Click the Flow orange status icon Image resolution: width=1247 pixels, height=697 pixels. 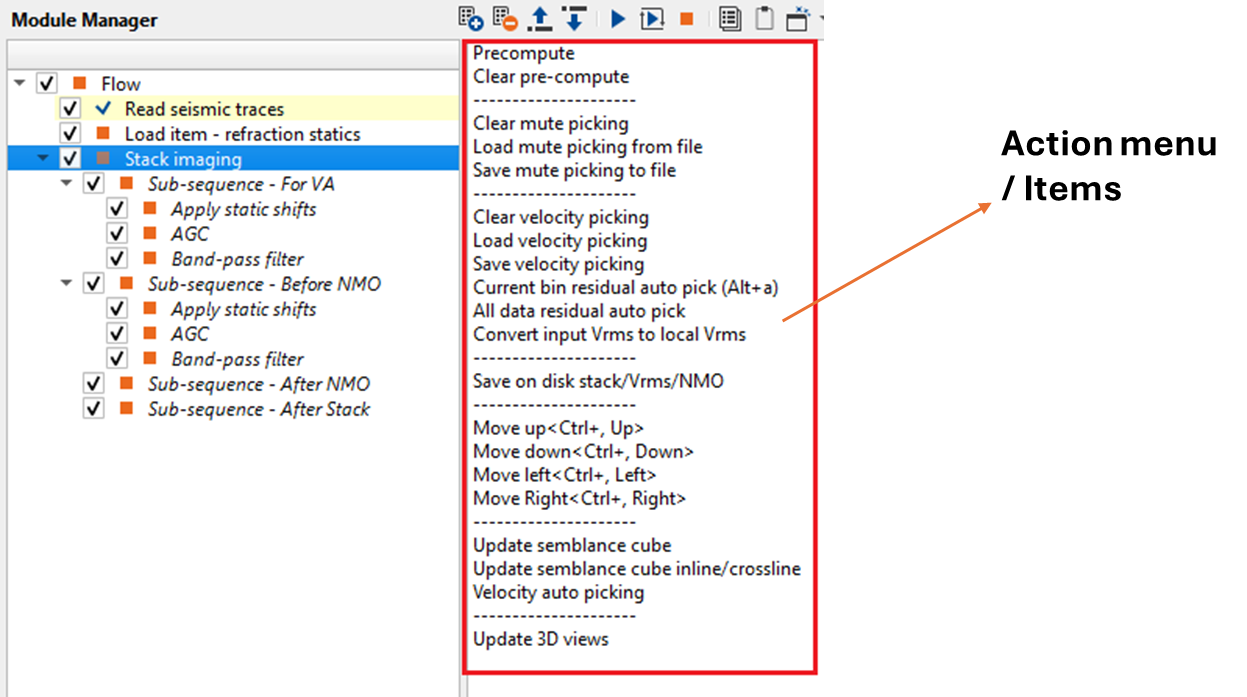tap(79, 83)
